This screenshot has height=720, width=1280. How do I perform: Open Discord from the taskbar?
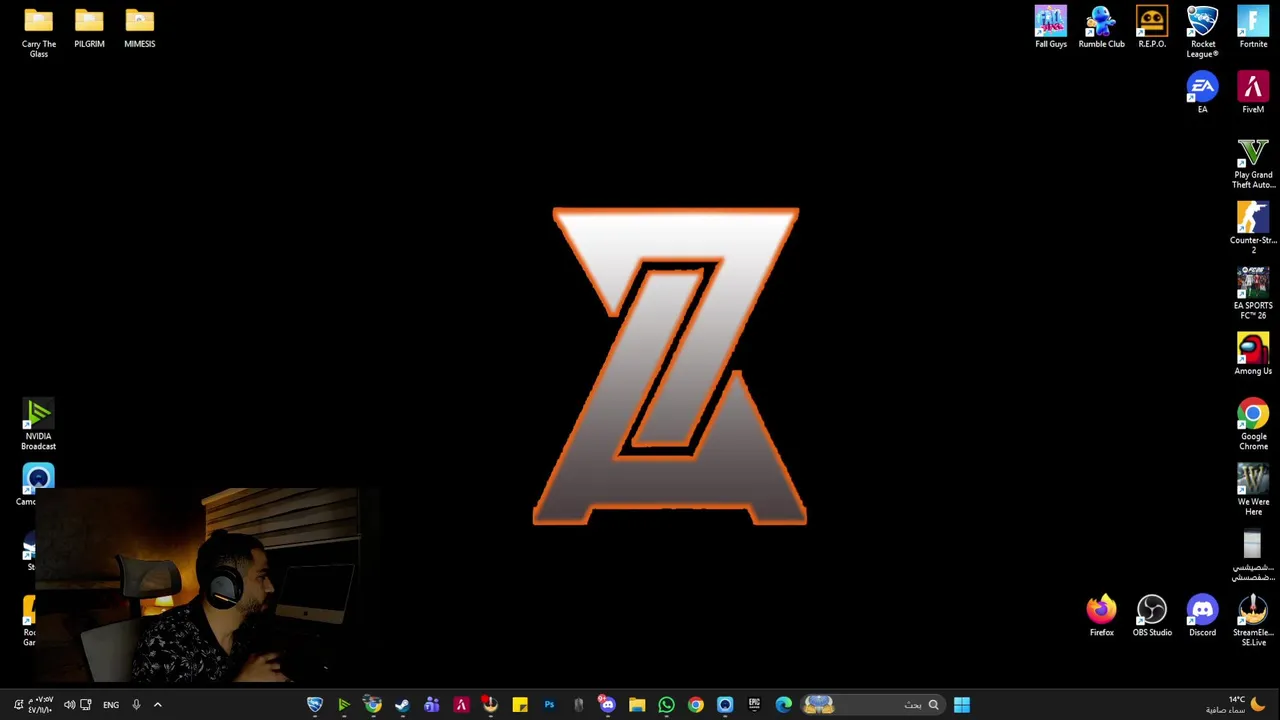pyautogui.click(x=607, y=705)
